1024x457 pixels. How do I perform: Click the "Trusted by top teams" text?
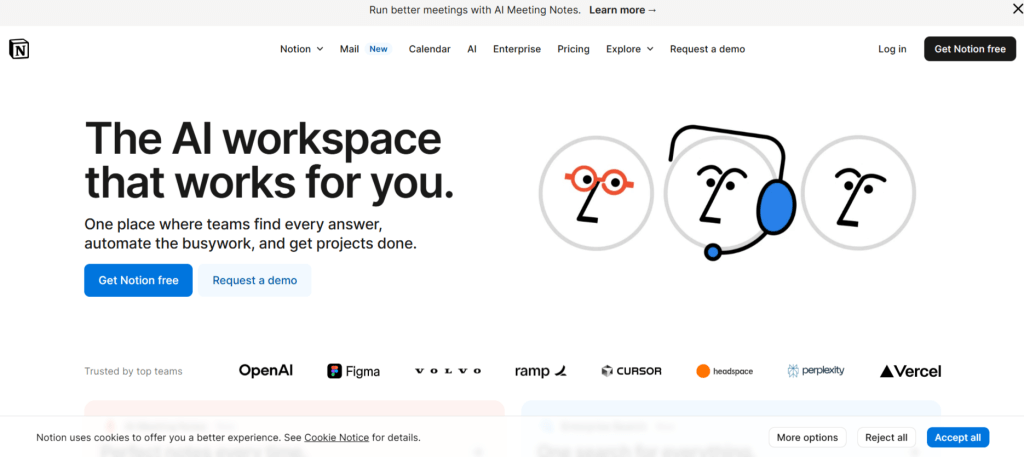[133, 371]
